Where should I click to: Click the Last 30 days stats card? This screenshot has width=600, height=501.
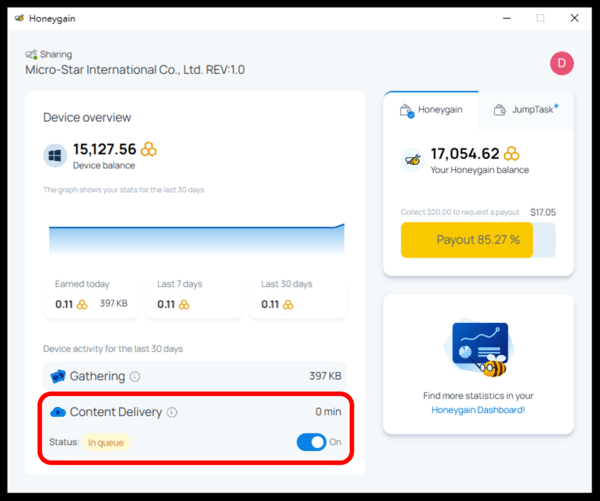tap(299, 295)
